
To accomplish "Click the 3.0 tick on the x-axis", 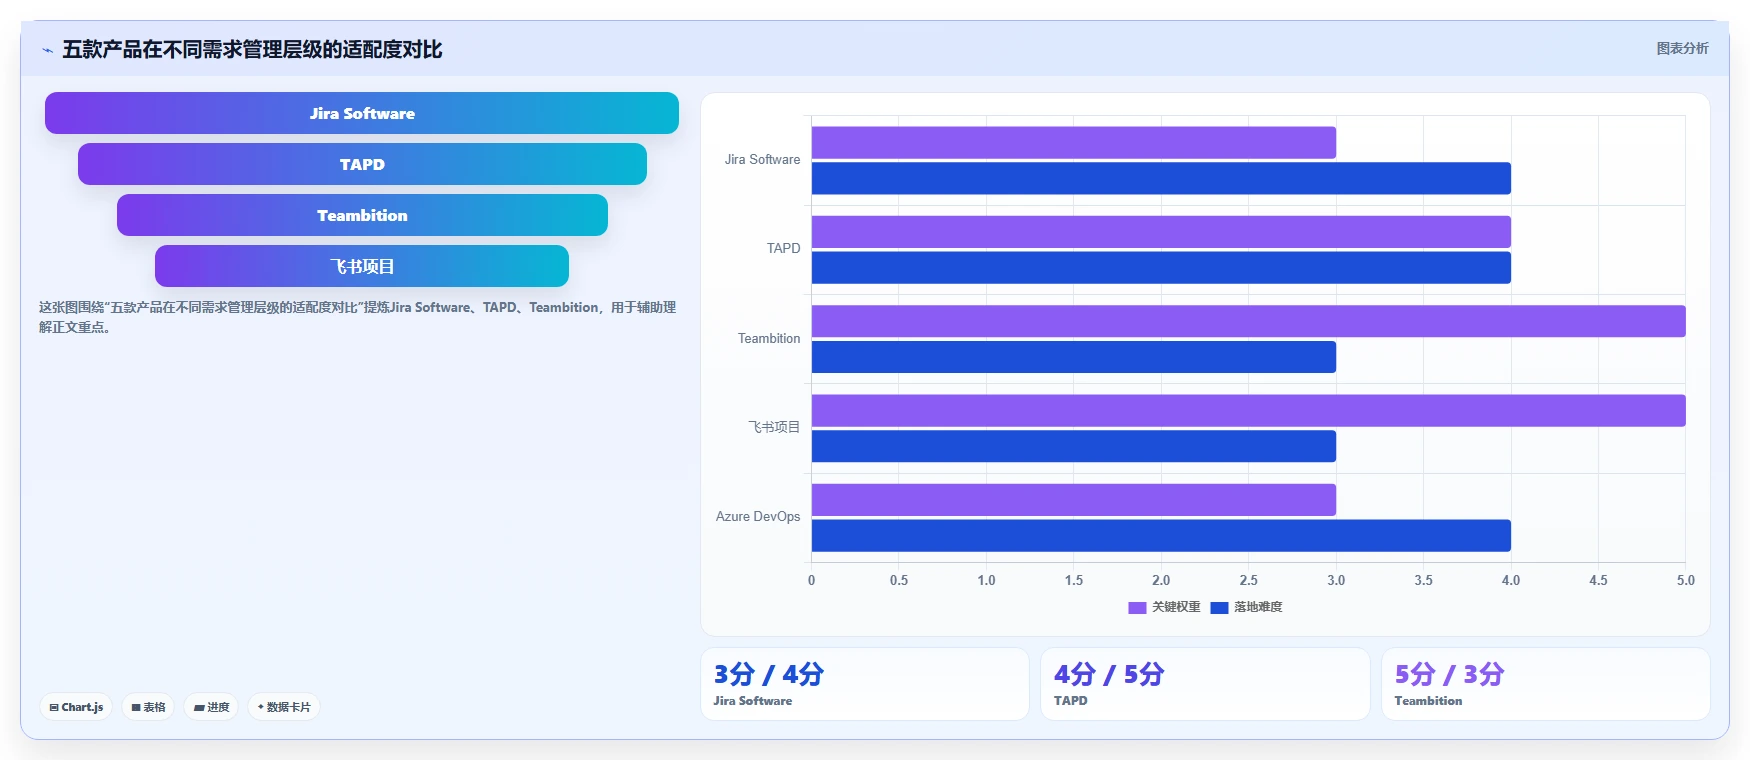I will point(1336,580).
